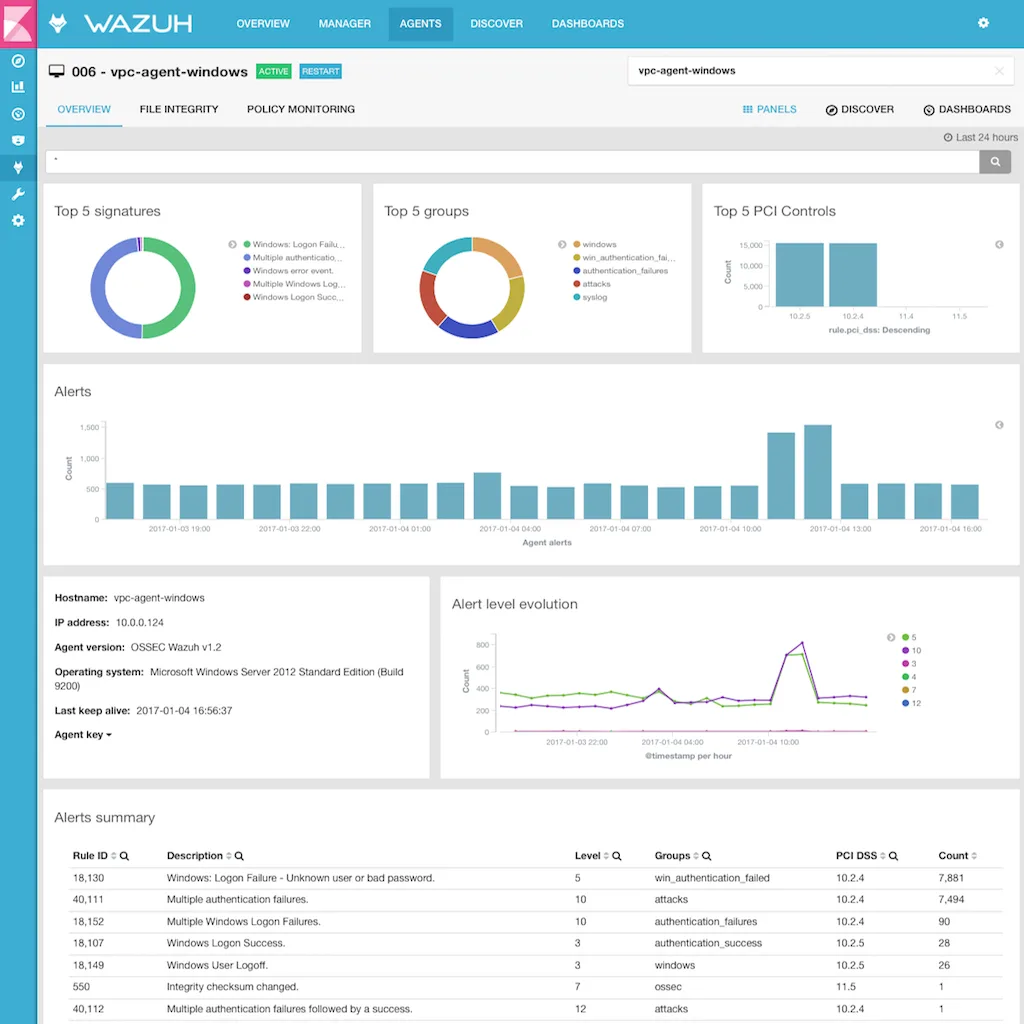
Task: Open Wazuh wolf icon in sidebar
Action: click(x=18, y=167)
